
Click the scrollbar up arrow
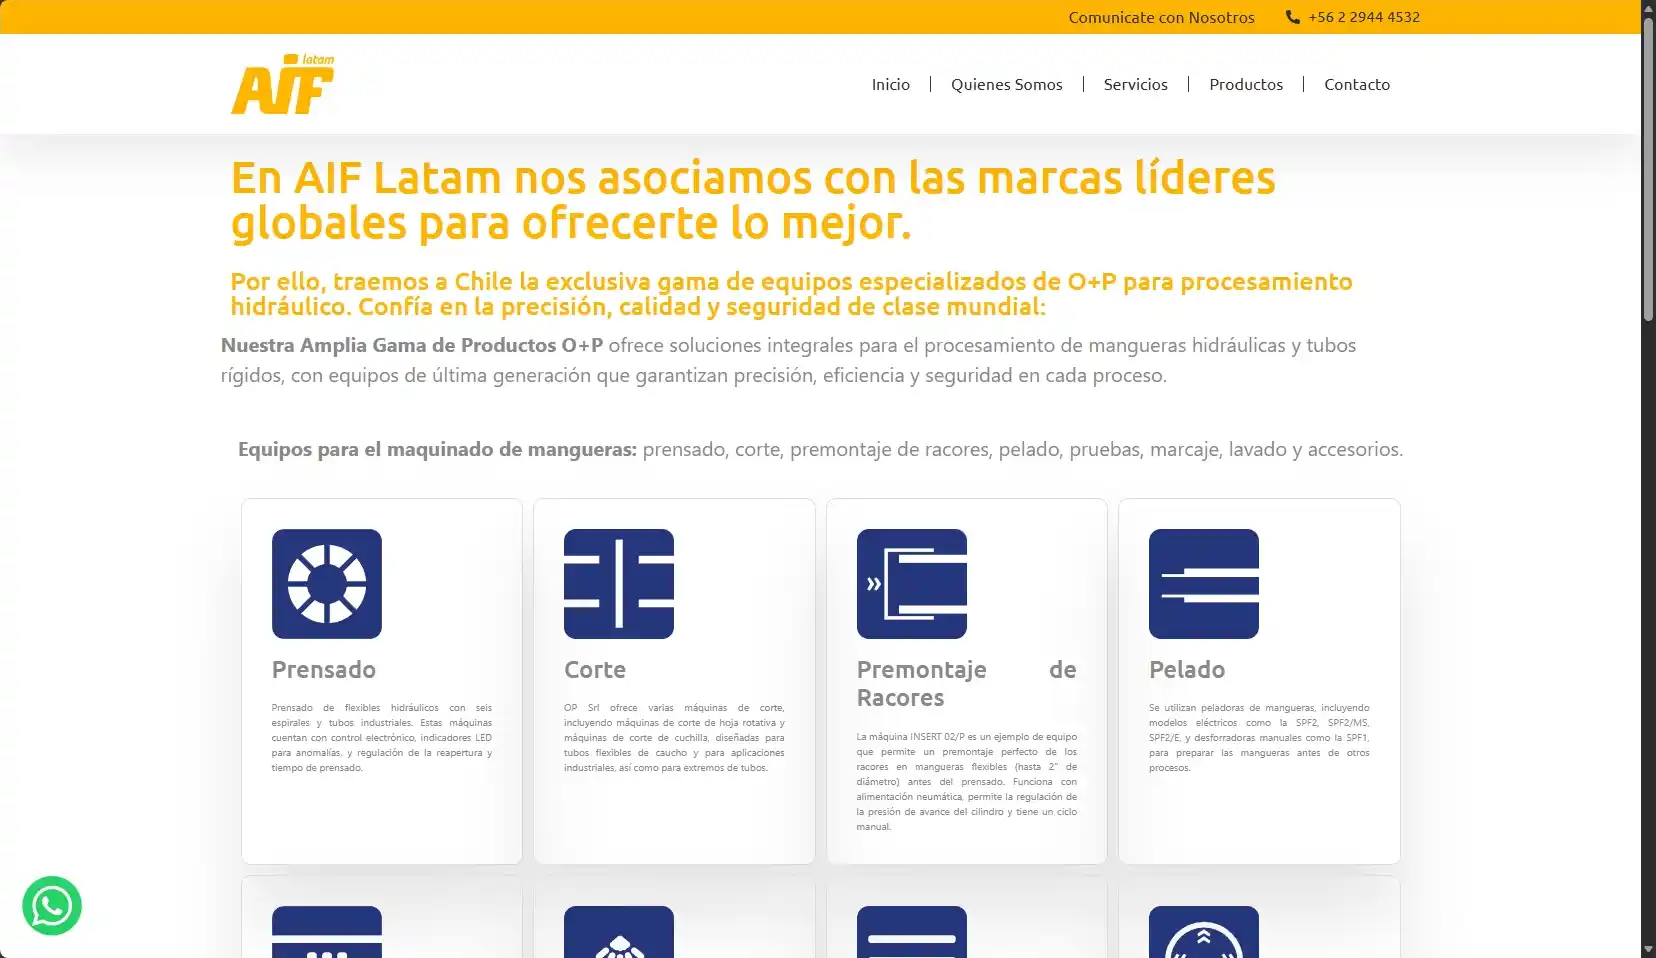[x=1648, y=8]
